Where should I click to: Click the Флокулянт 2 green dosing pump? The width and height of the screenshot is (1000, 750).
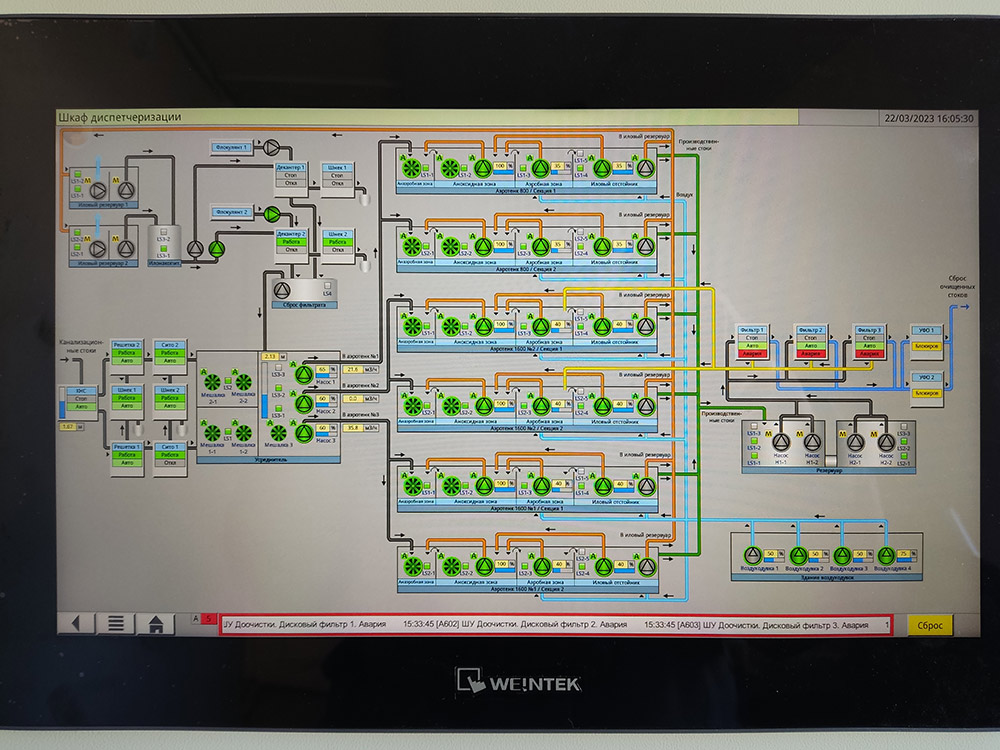(272, 212)
